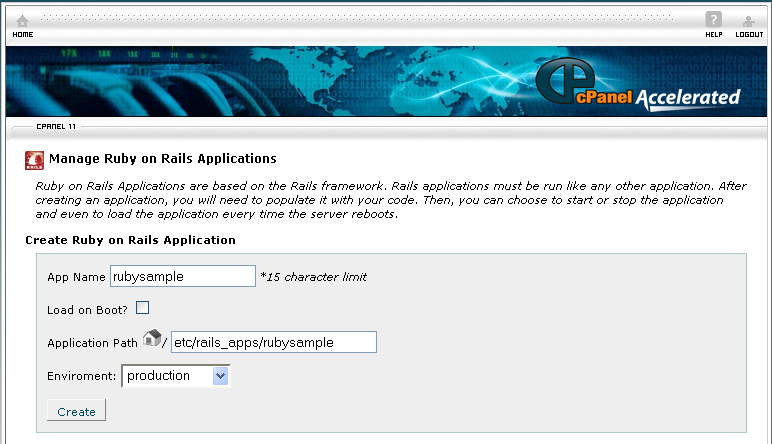Click the 'Create Ruby on Rails Application' heading
The height and width of the screenshot is (444, 772).
coord(130,240)
